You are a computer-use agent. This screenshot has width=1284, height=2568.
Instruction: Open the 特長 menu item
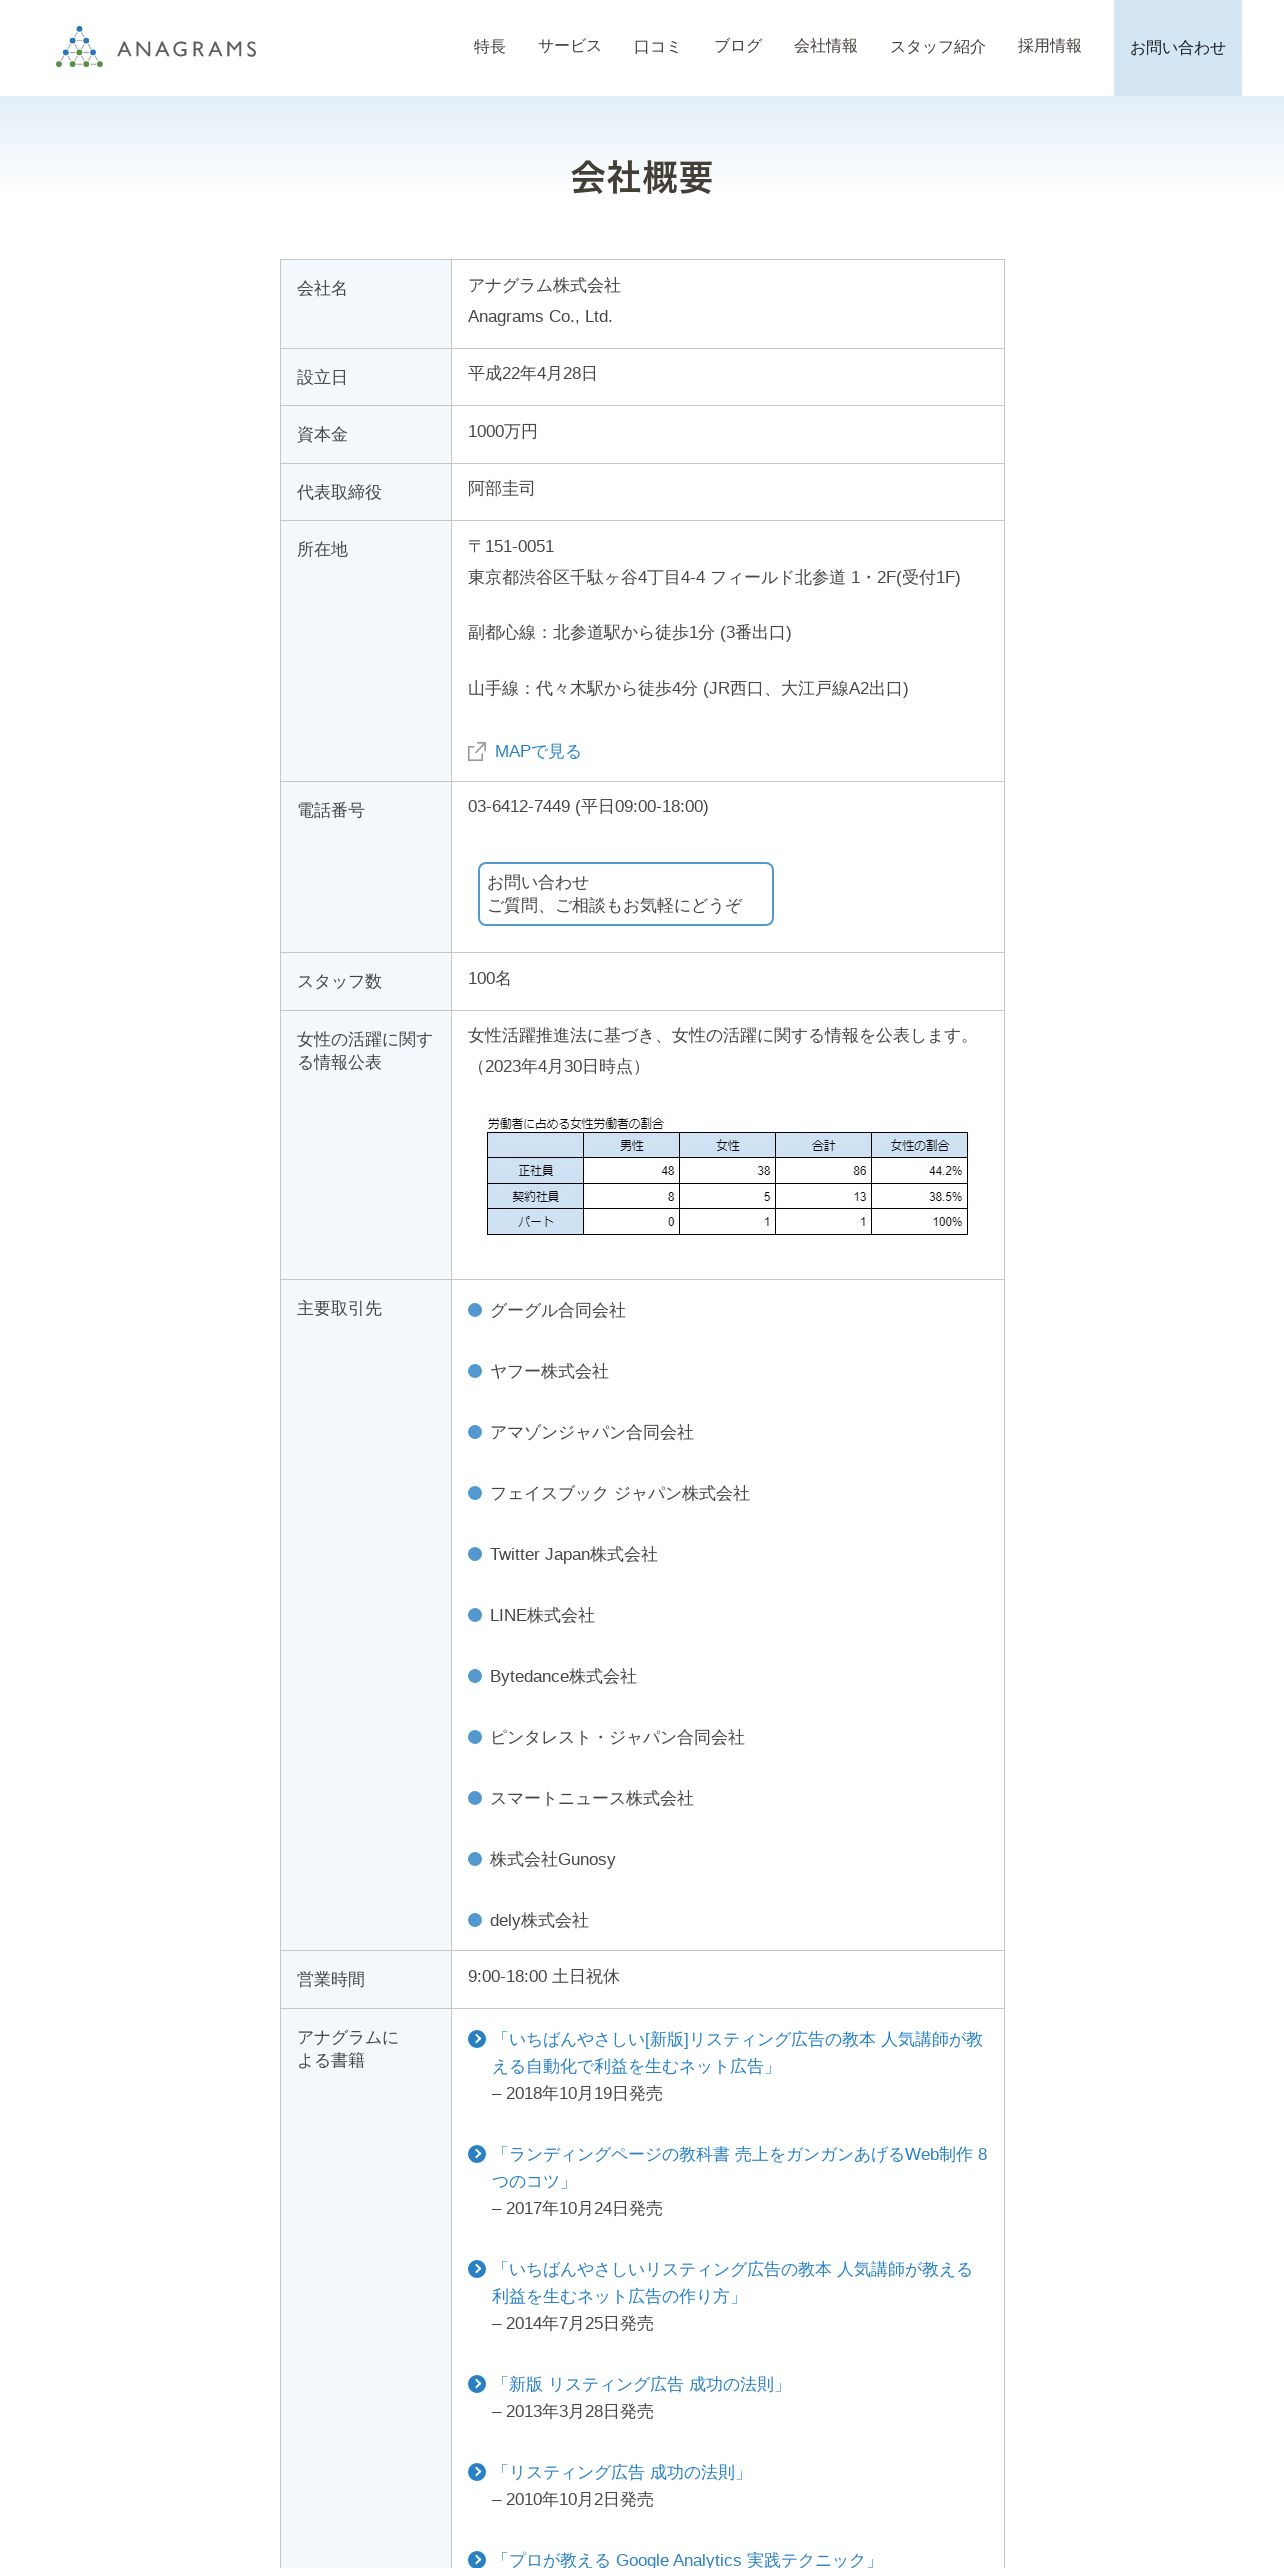490,46
